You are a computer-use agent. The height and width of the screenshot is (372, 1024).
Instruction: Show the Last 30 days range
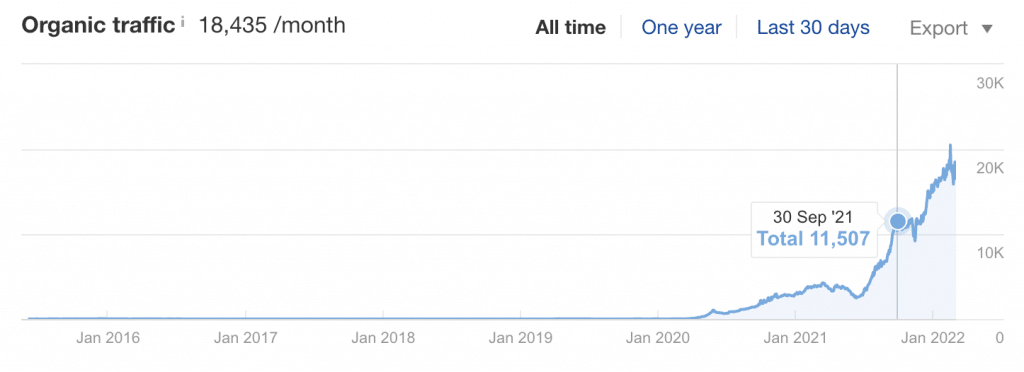(x=813, y=28)
